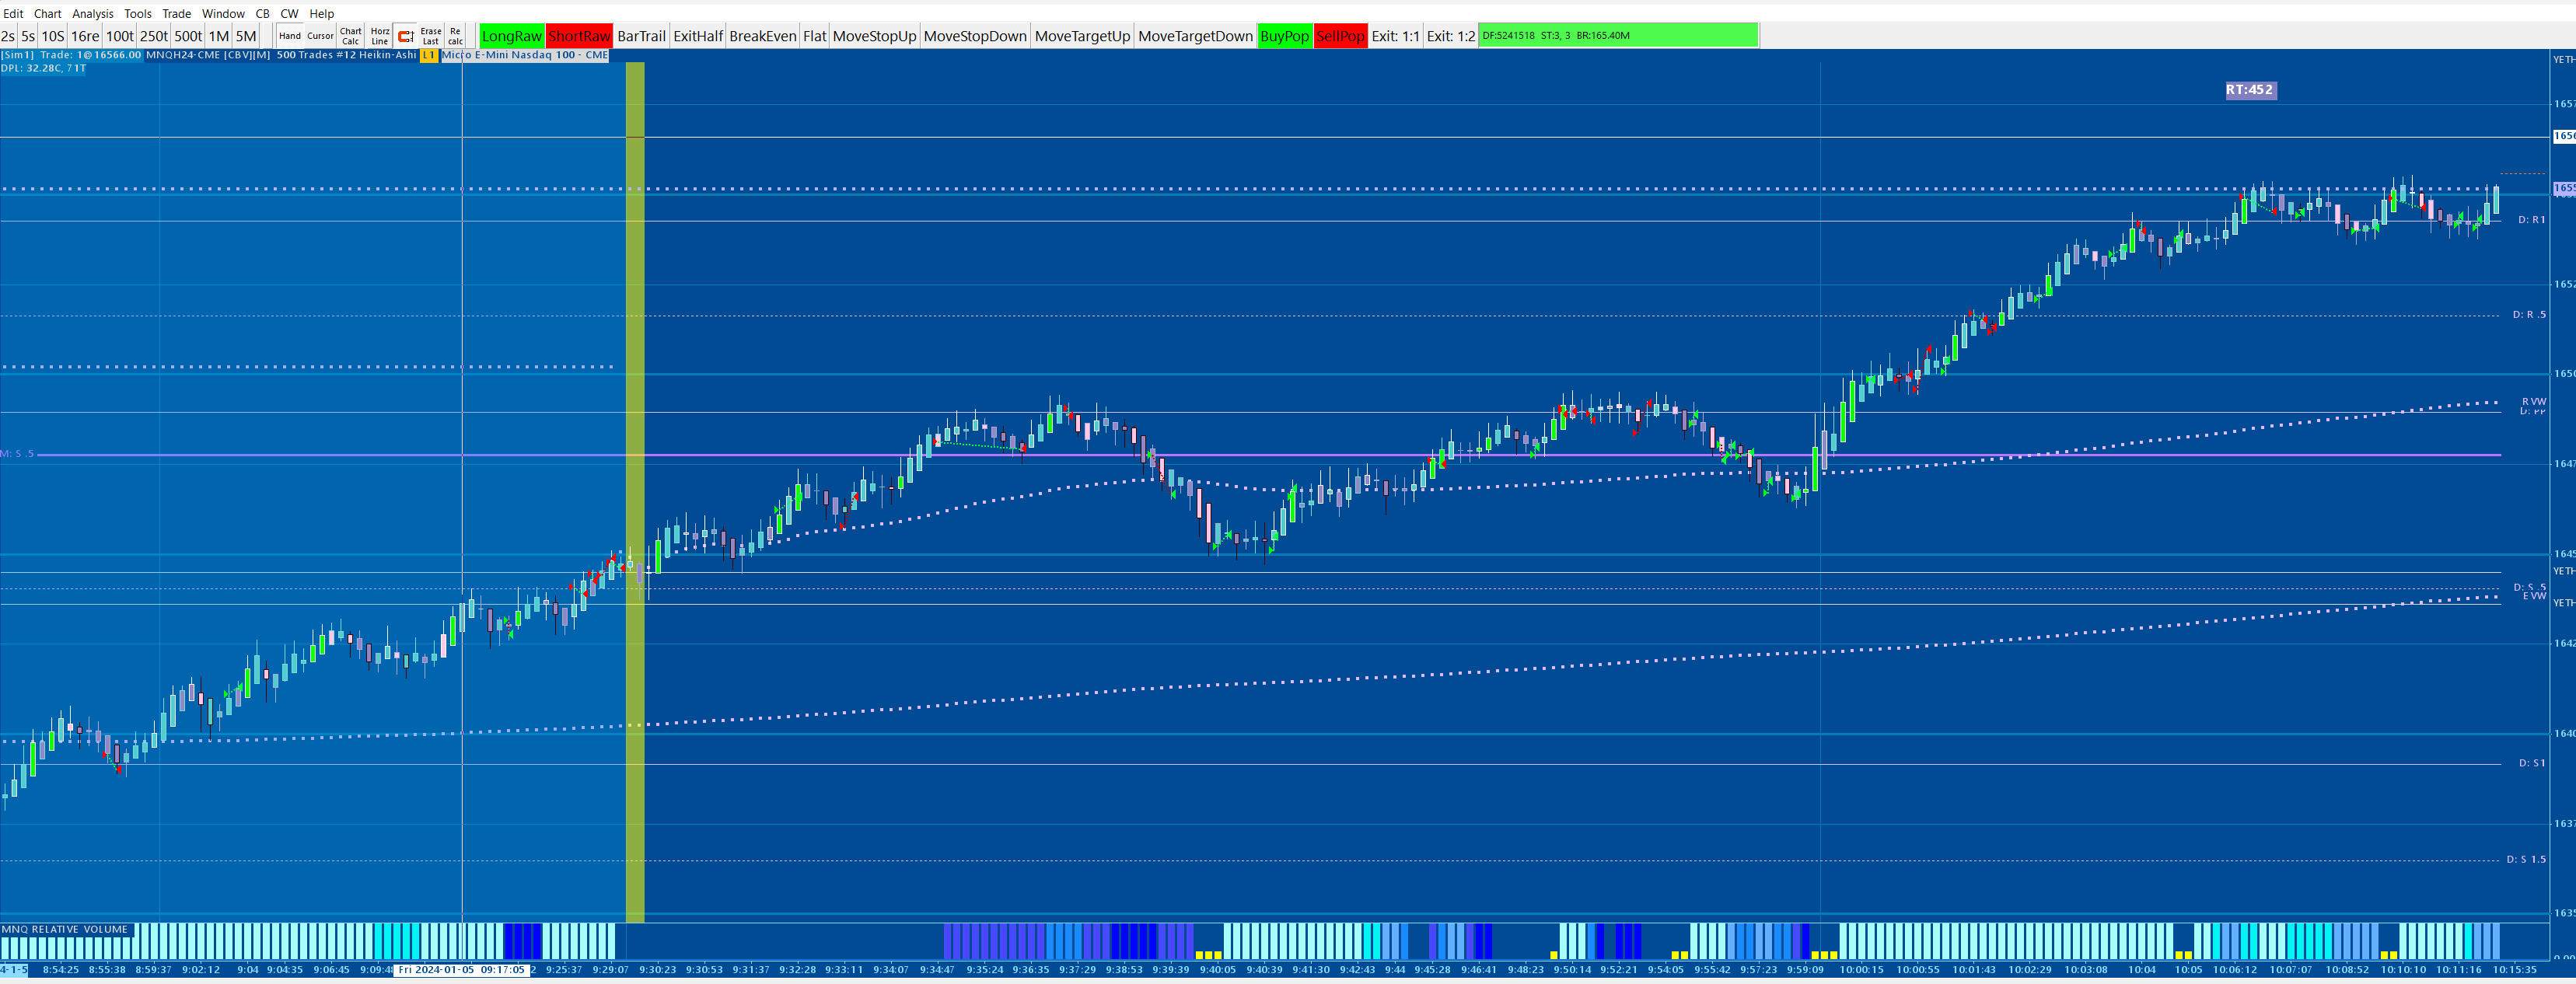Click the magnet snap tool icon
Viewport: 2576px width, 984px height.
coord(405,36)
